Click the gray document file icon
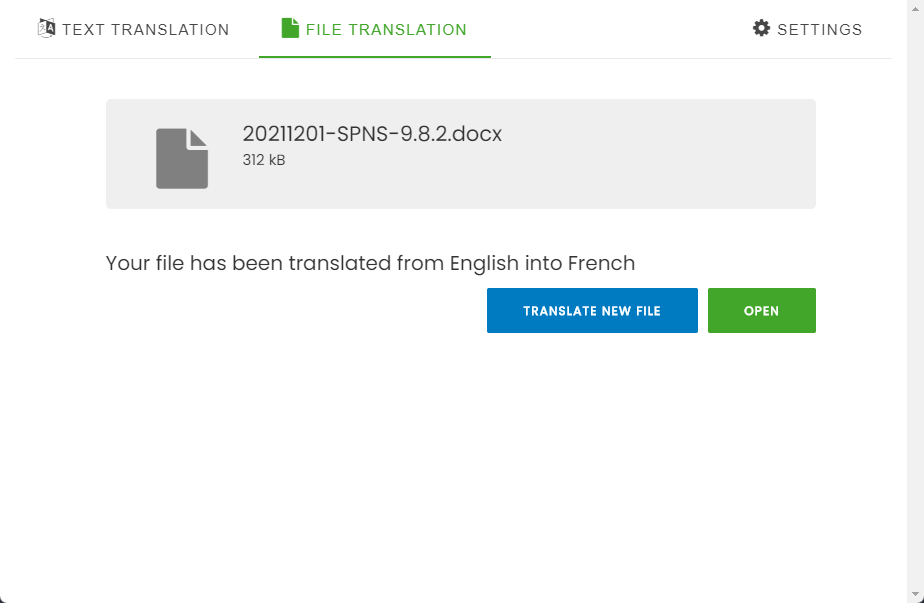This screenshot has height=603, width=924. (x=182, y=159)
